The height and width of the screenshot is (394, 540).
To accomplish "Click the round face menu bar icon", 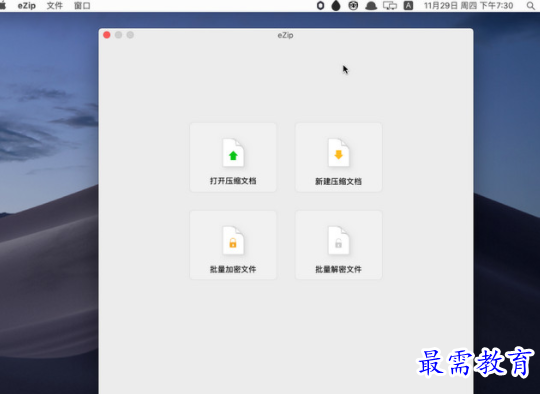I will tap(353, 6).
